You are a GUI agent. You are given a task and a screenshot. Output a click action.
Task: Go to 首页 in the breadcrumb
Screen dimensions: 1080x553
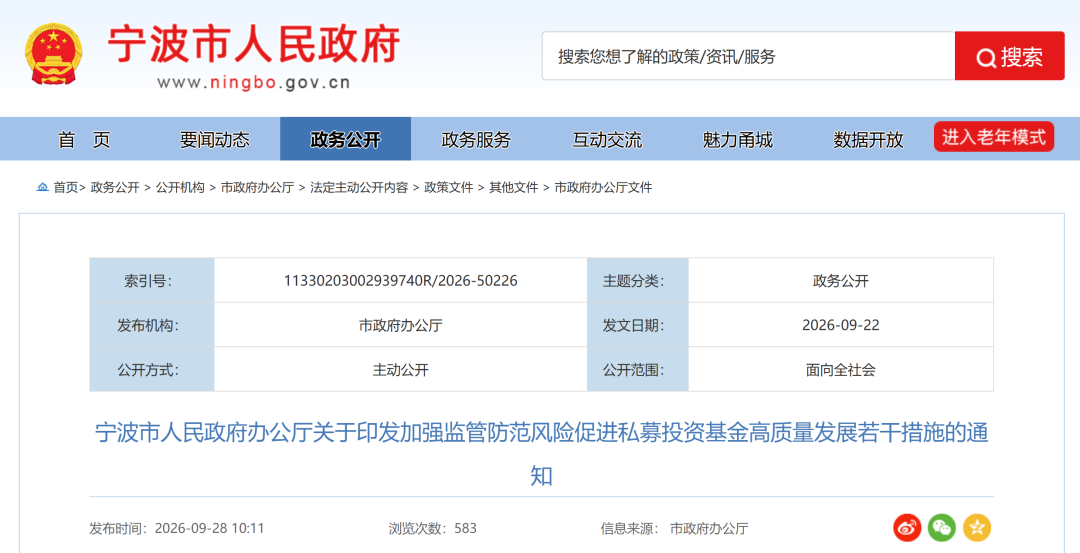pyautogui.click(x=66, y=187)
